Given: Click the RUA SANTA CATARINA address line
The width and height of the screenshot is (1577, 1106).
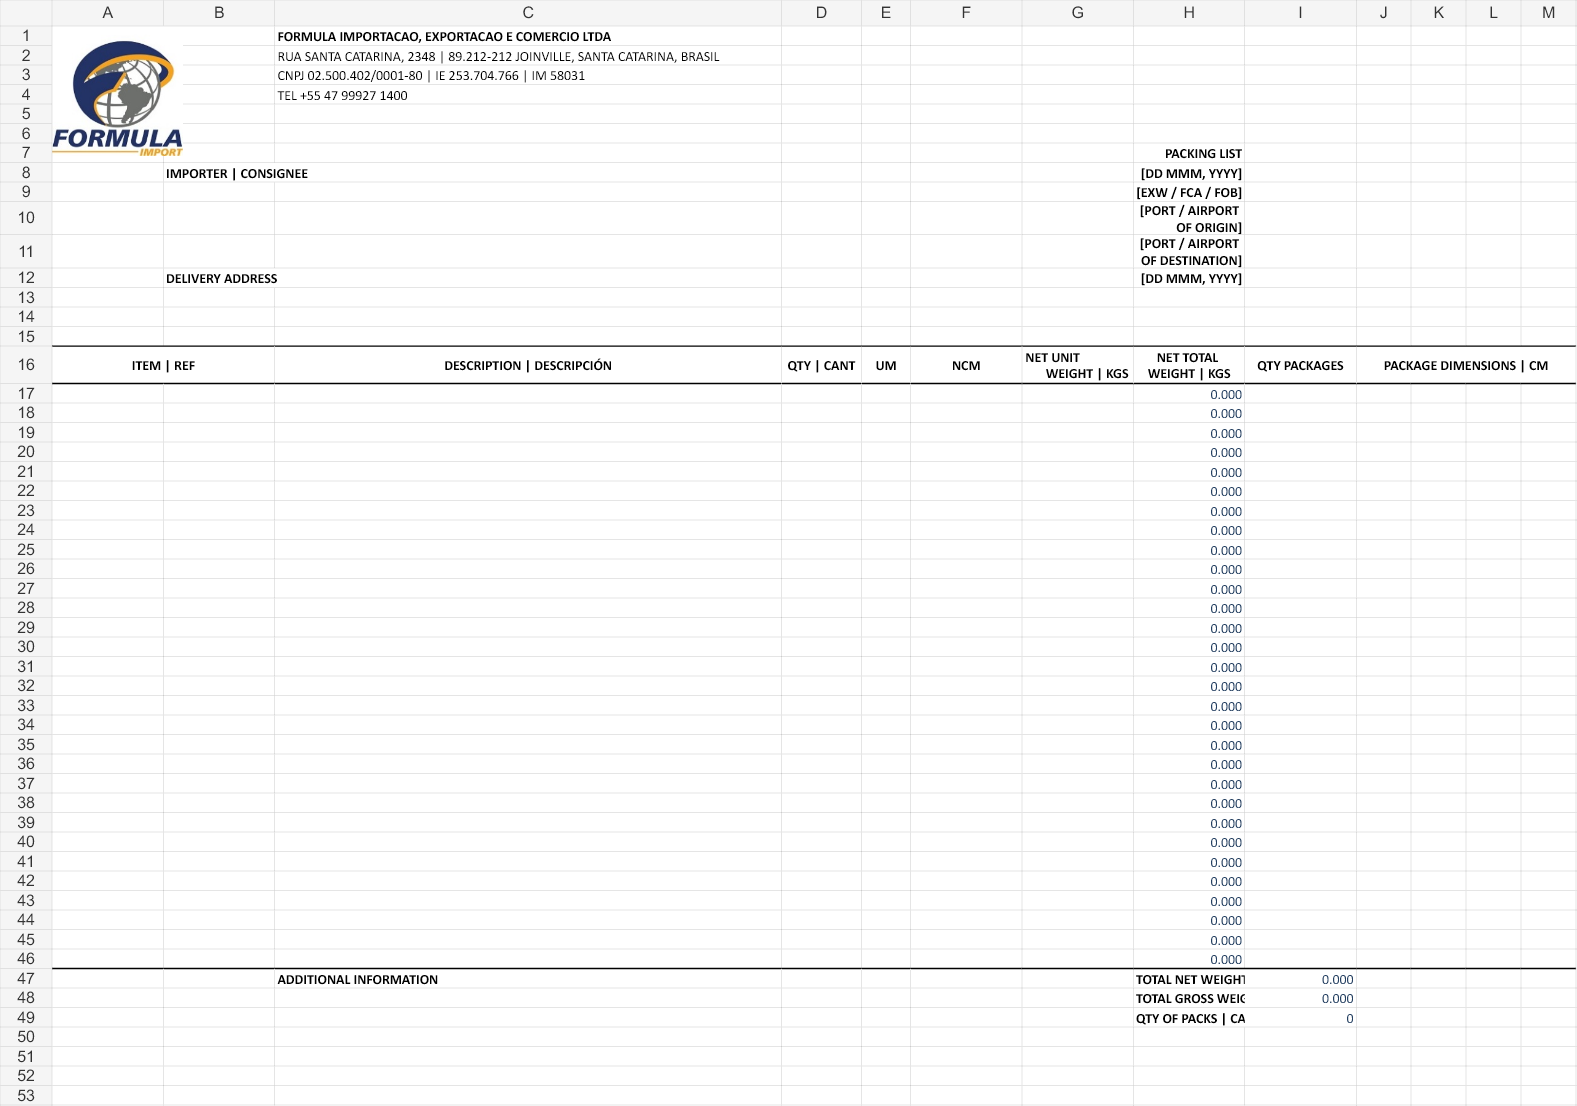Looking at the screenshot, I should (x=498, y=57).
